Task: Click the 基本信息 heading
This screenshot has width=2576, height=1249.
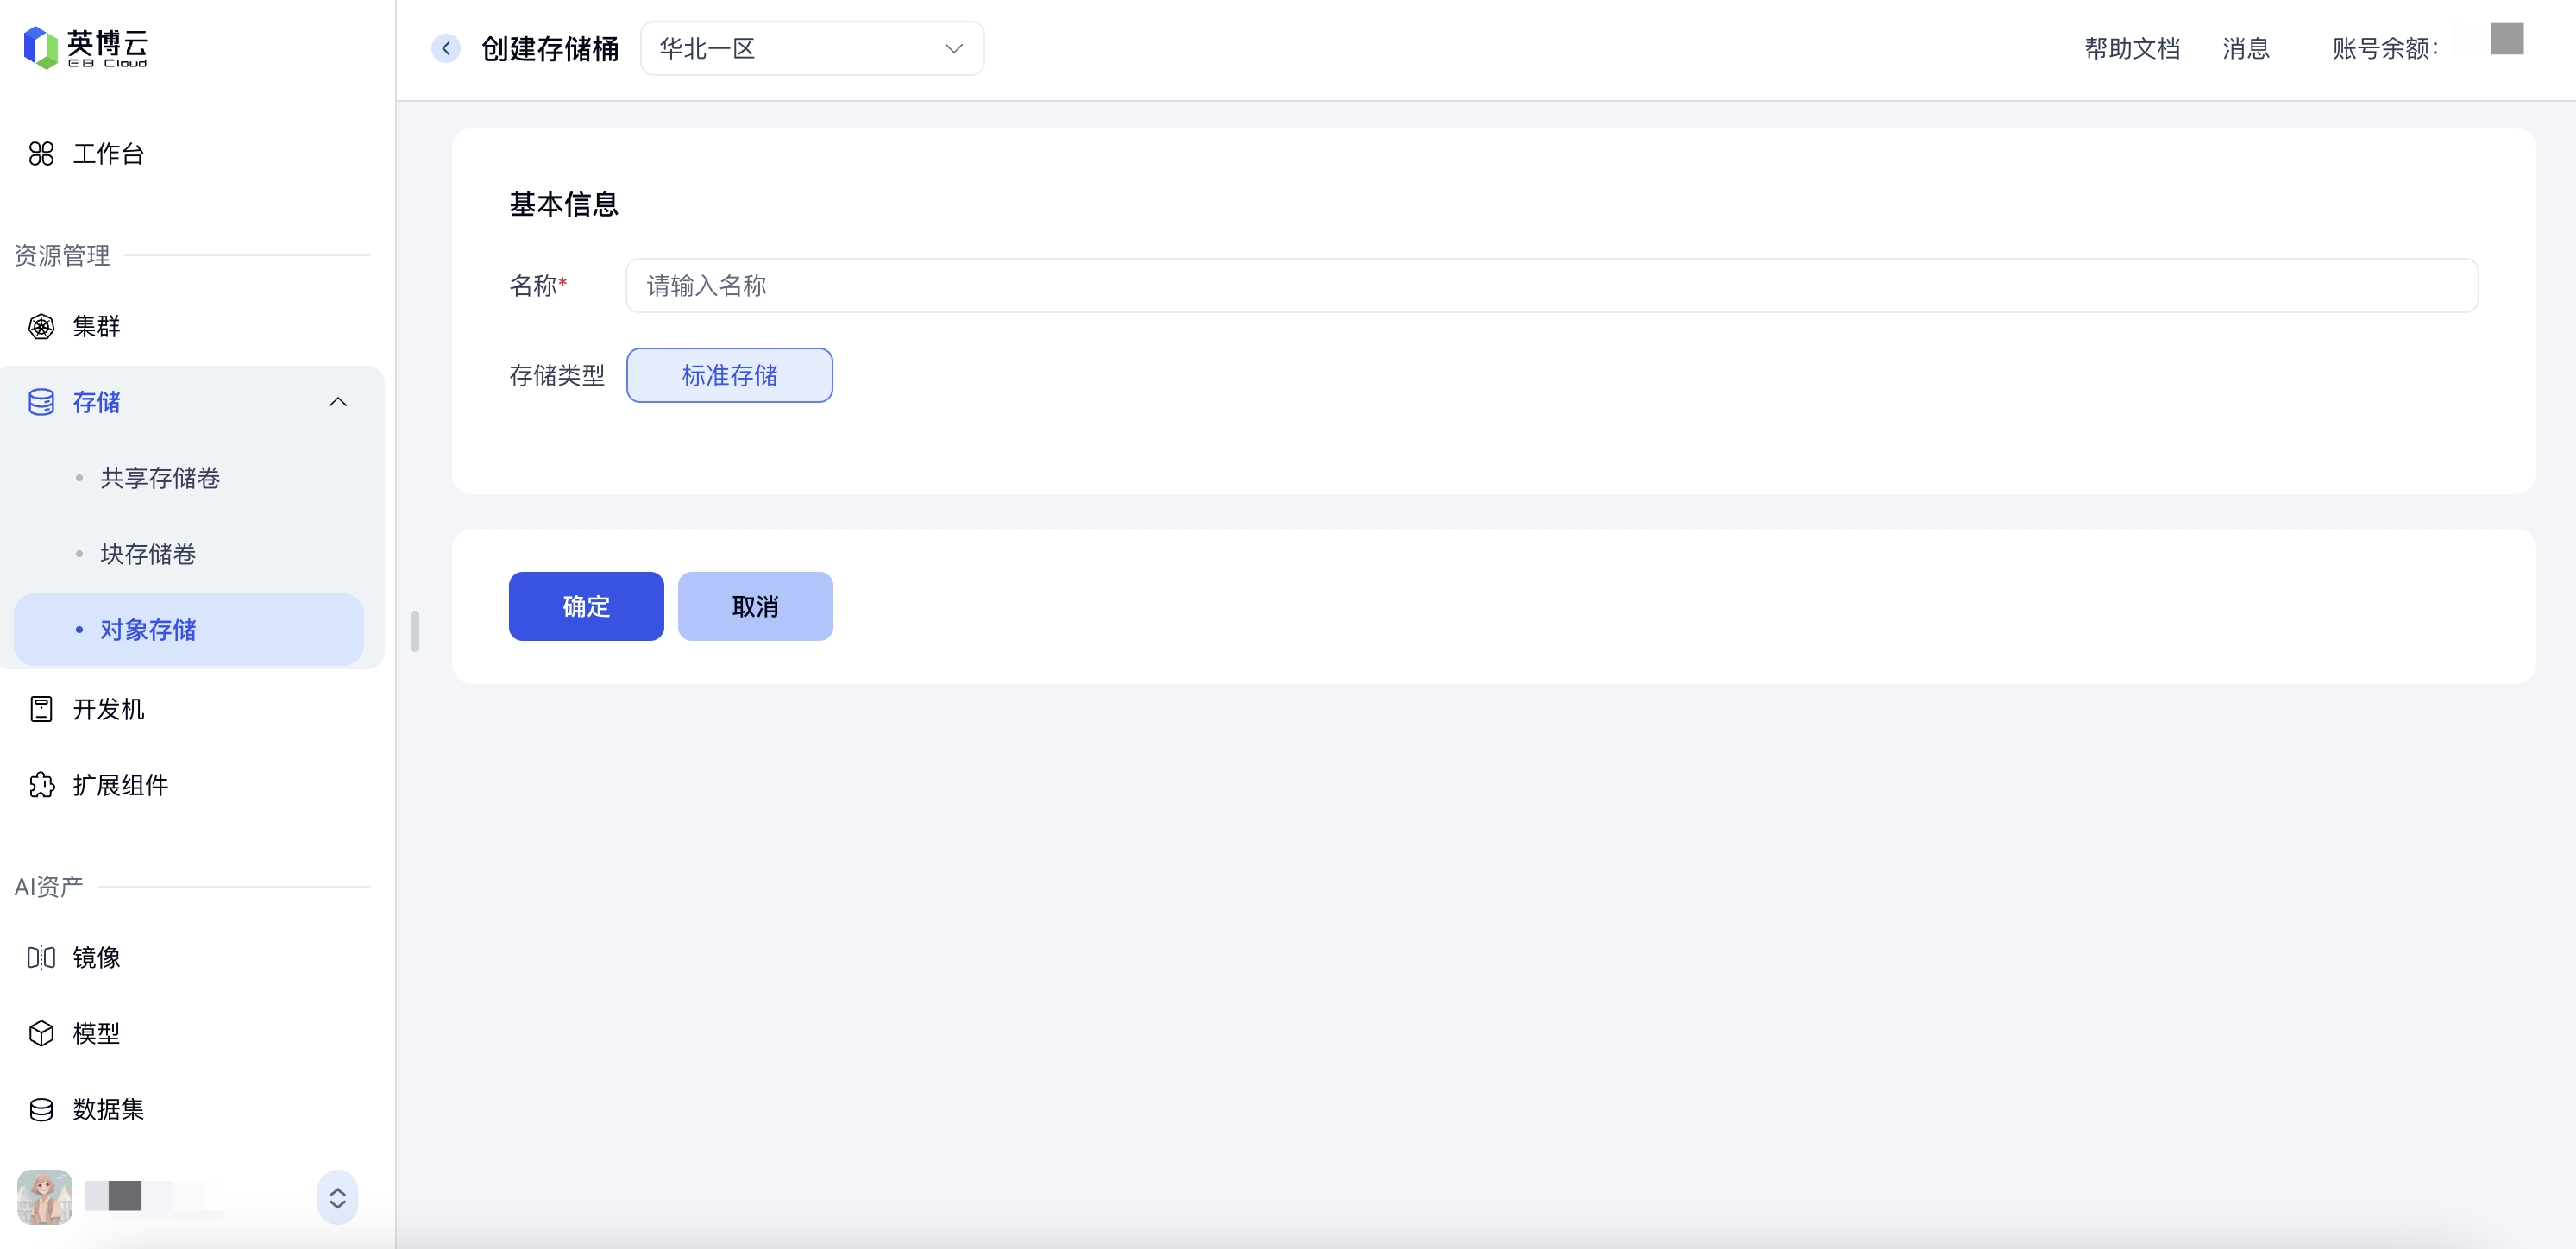Action: [x=564, y=204]
